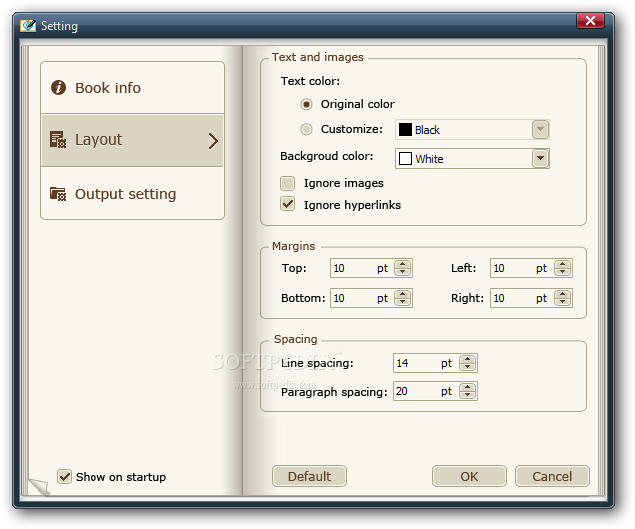Increase the Right margin value

[x=562, y=294]
